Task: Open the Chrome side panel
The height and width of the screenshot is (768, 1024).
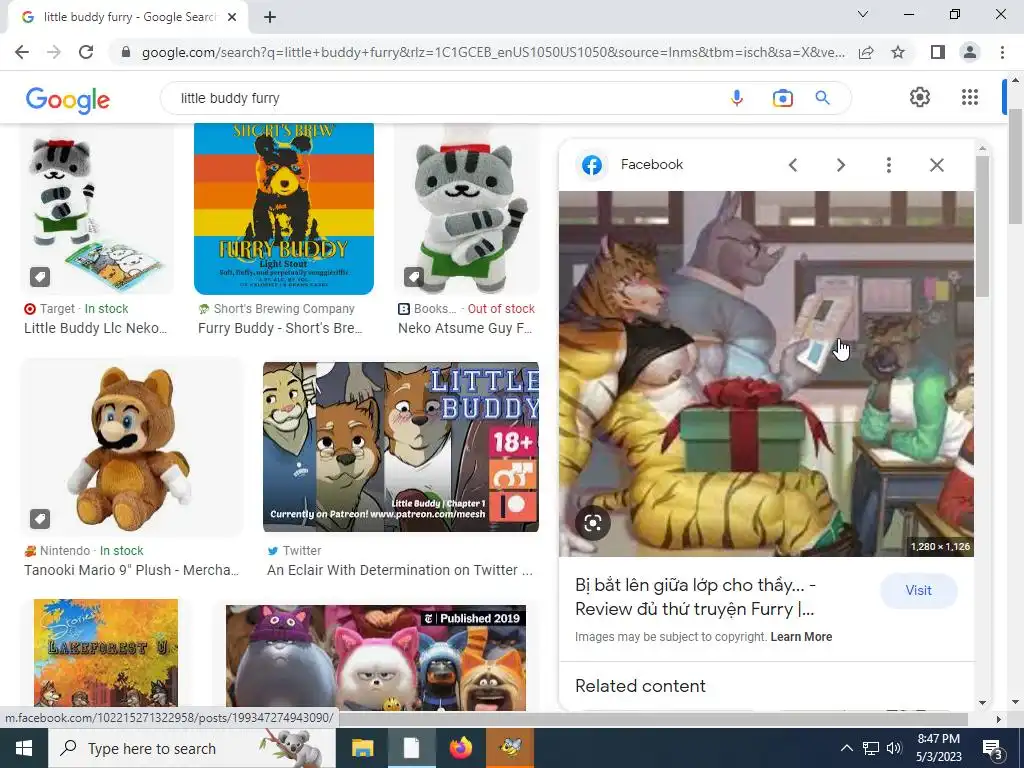Action: pos(937,52)
